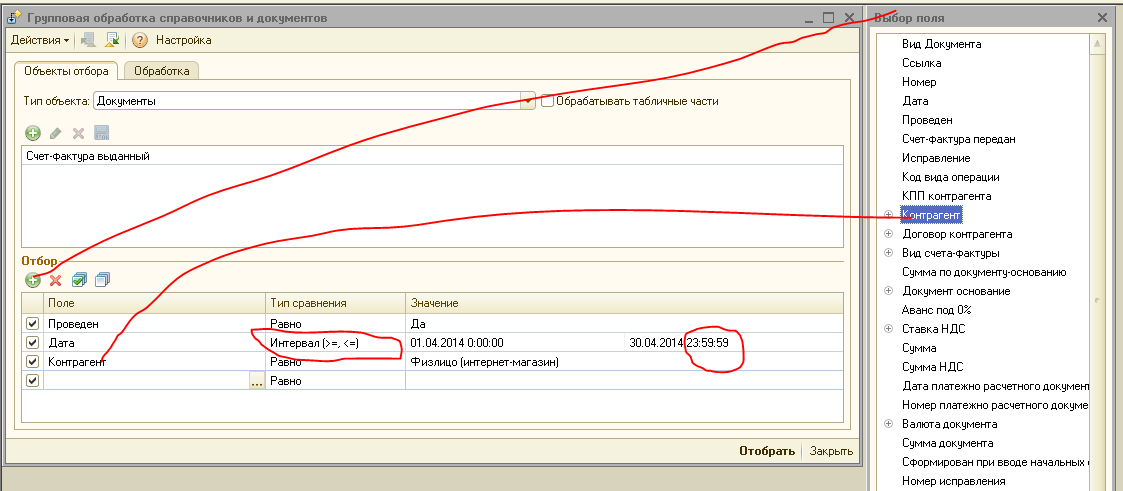Click the Поле column header

[x=154, y=303]
